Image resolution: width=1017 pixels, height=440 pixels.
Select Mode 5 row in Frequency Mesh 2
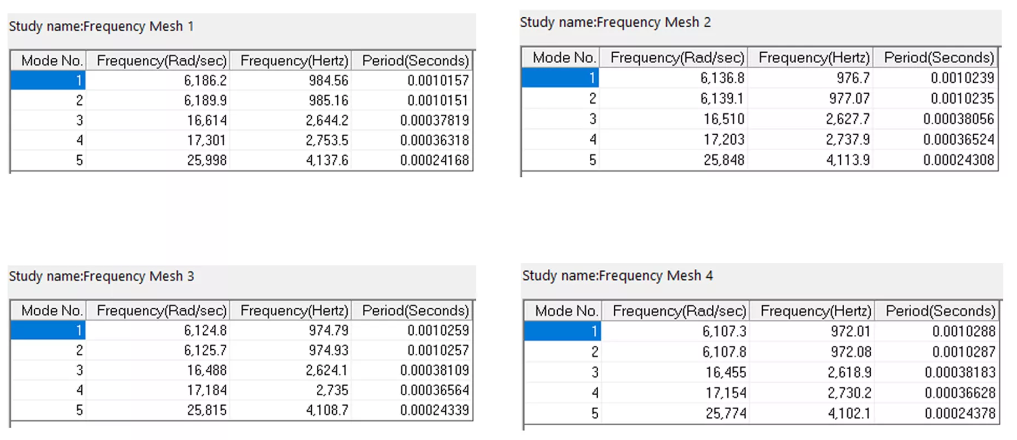[x=759, y=159]
